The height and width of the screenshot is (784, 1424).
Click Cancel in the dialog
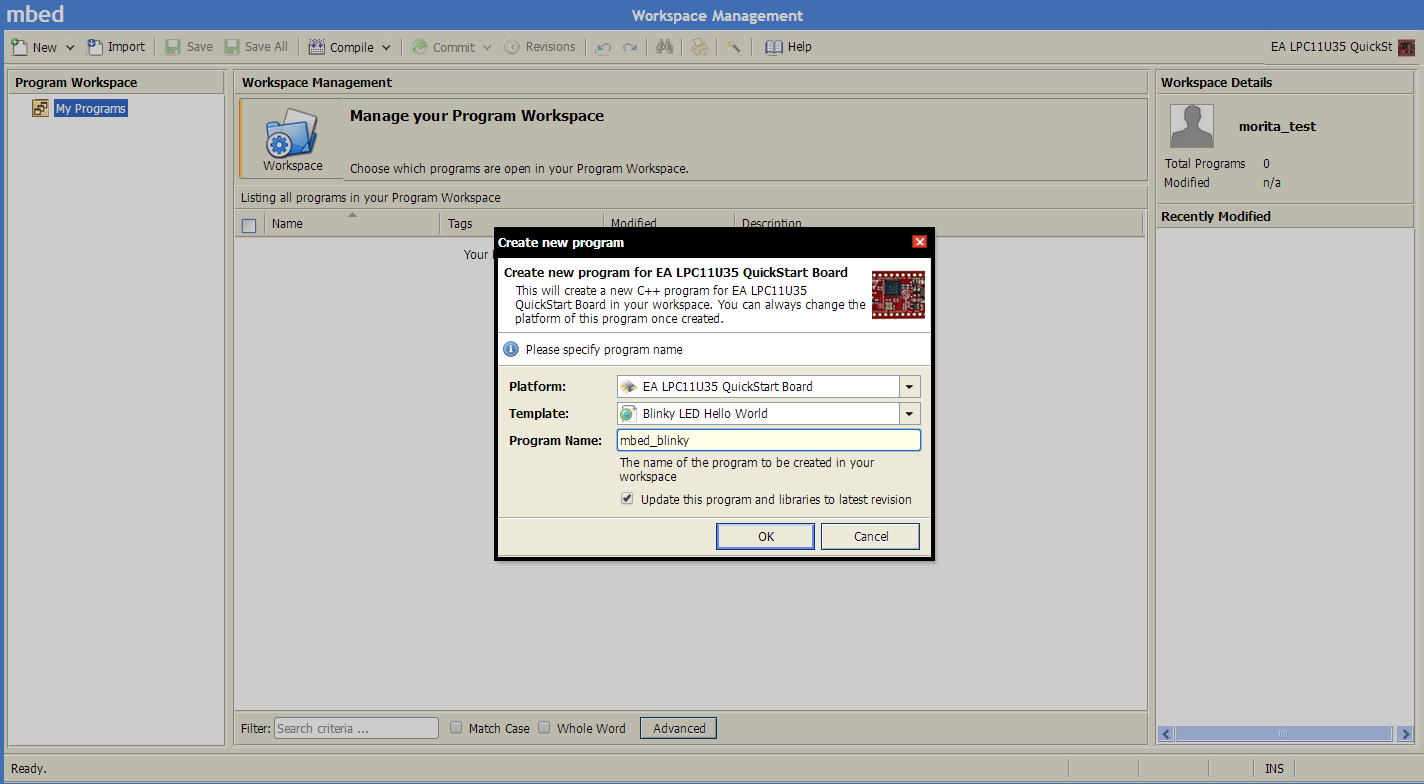tap(870, 536)
